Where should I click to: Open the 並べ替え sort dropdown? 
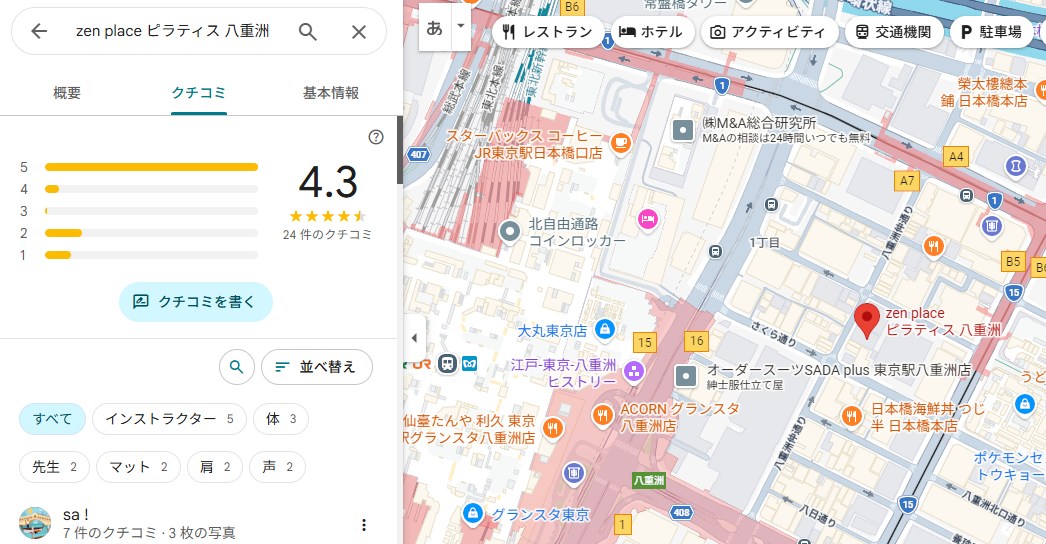click(x=316, y=367)
